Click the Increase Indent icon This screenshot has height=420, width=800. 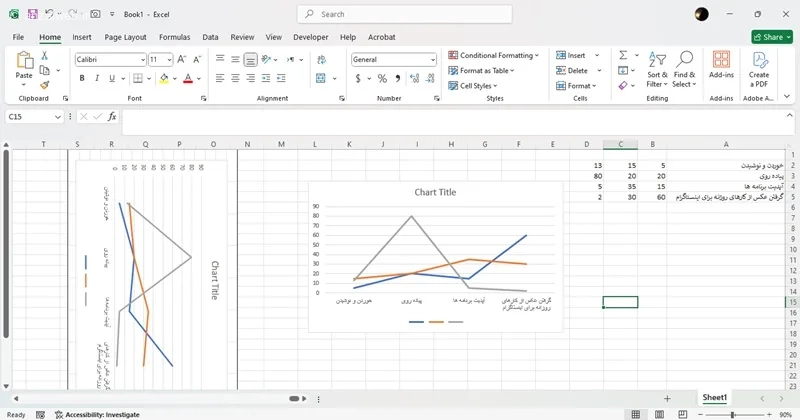pyautogui.click(x=281, y=78)
